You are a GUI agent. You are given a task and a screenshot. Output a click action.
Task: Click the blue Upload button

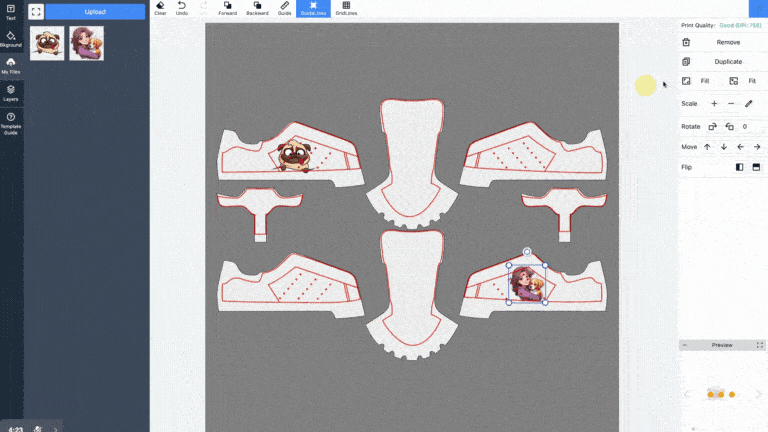[x=96, y=12]
